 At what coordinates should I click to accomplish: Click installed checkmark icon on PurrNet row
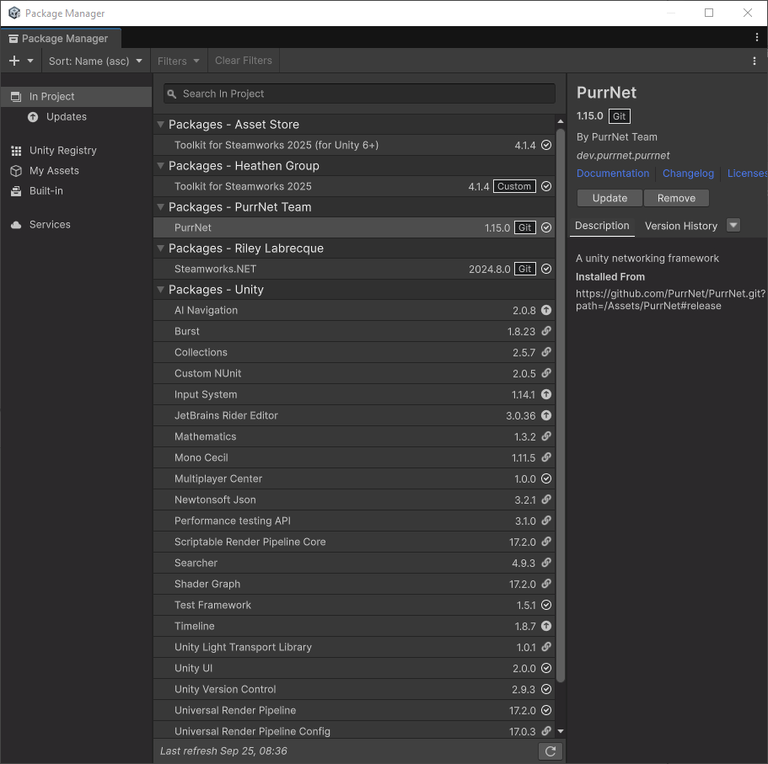coord(546,228)
